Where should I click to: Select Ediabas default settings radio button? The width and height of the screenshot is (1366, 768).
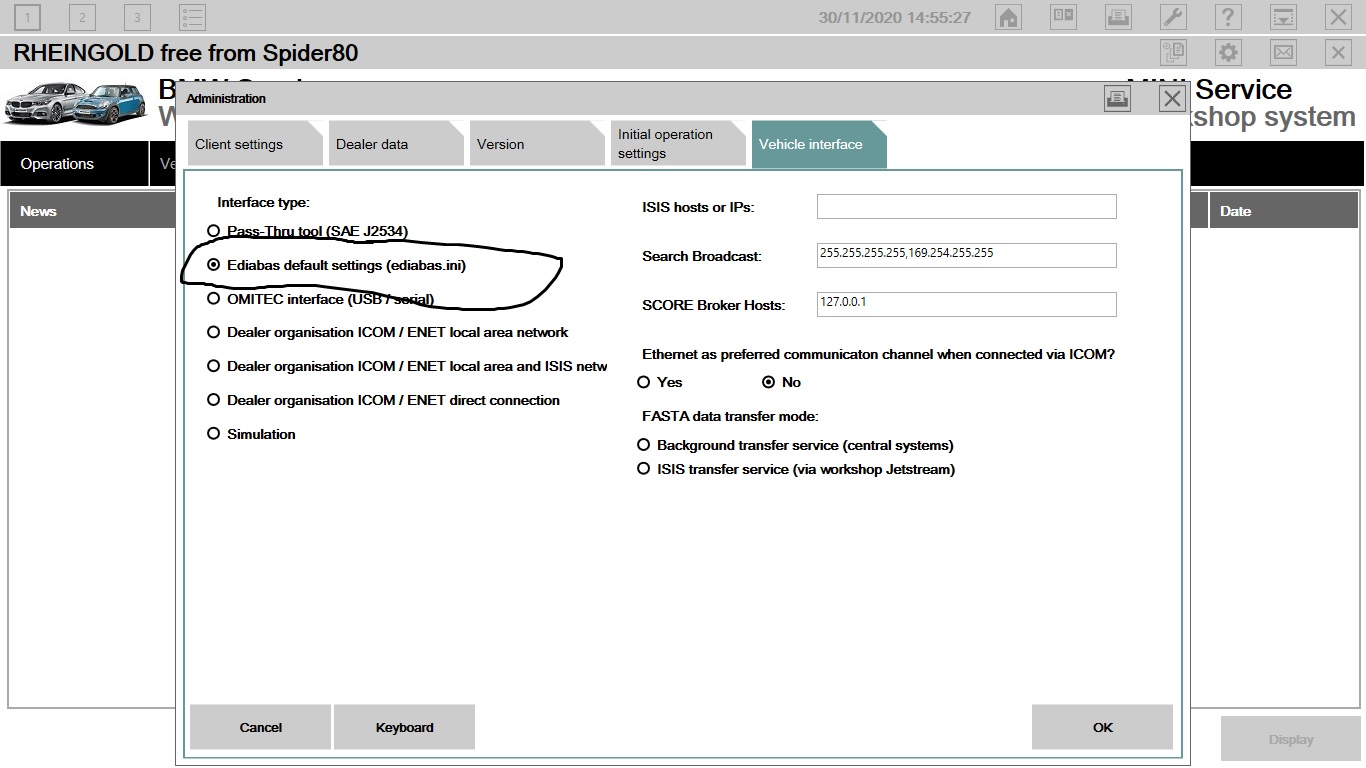[213, 265]
